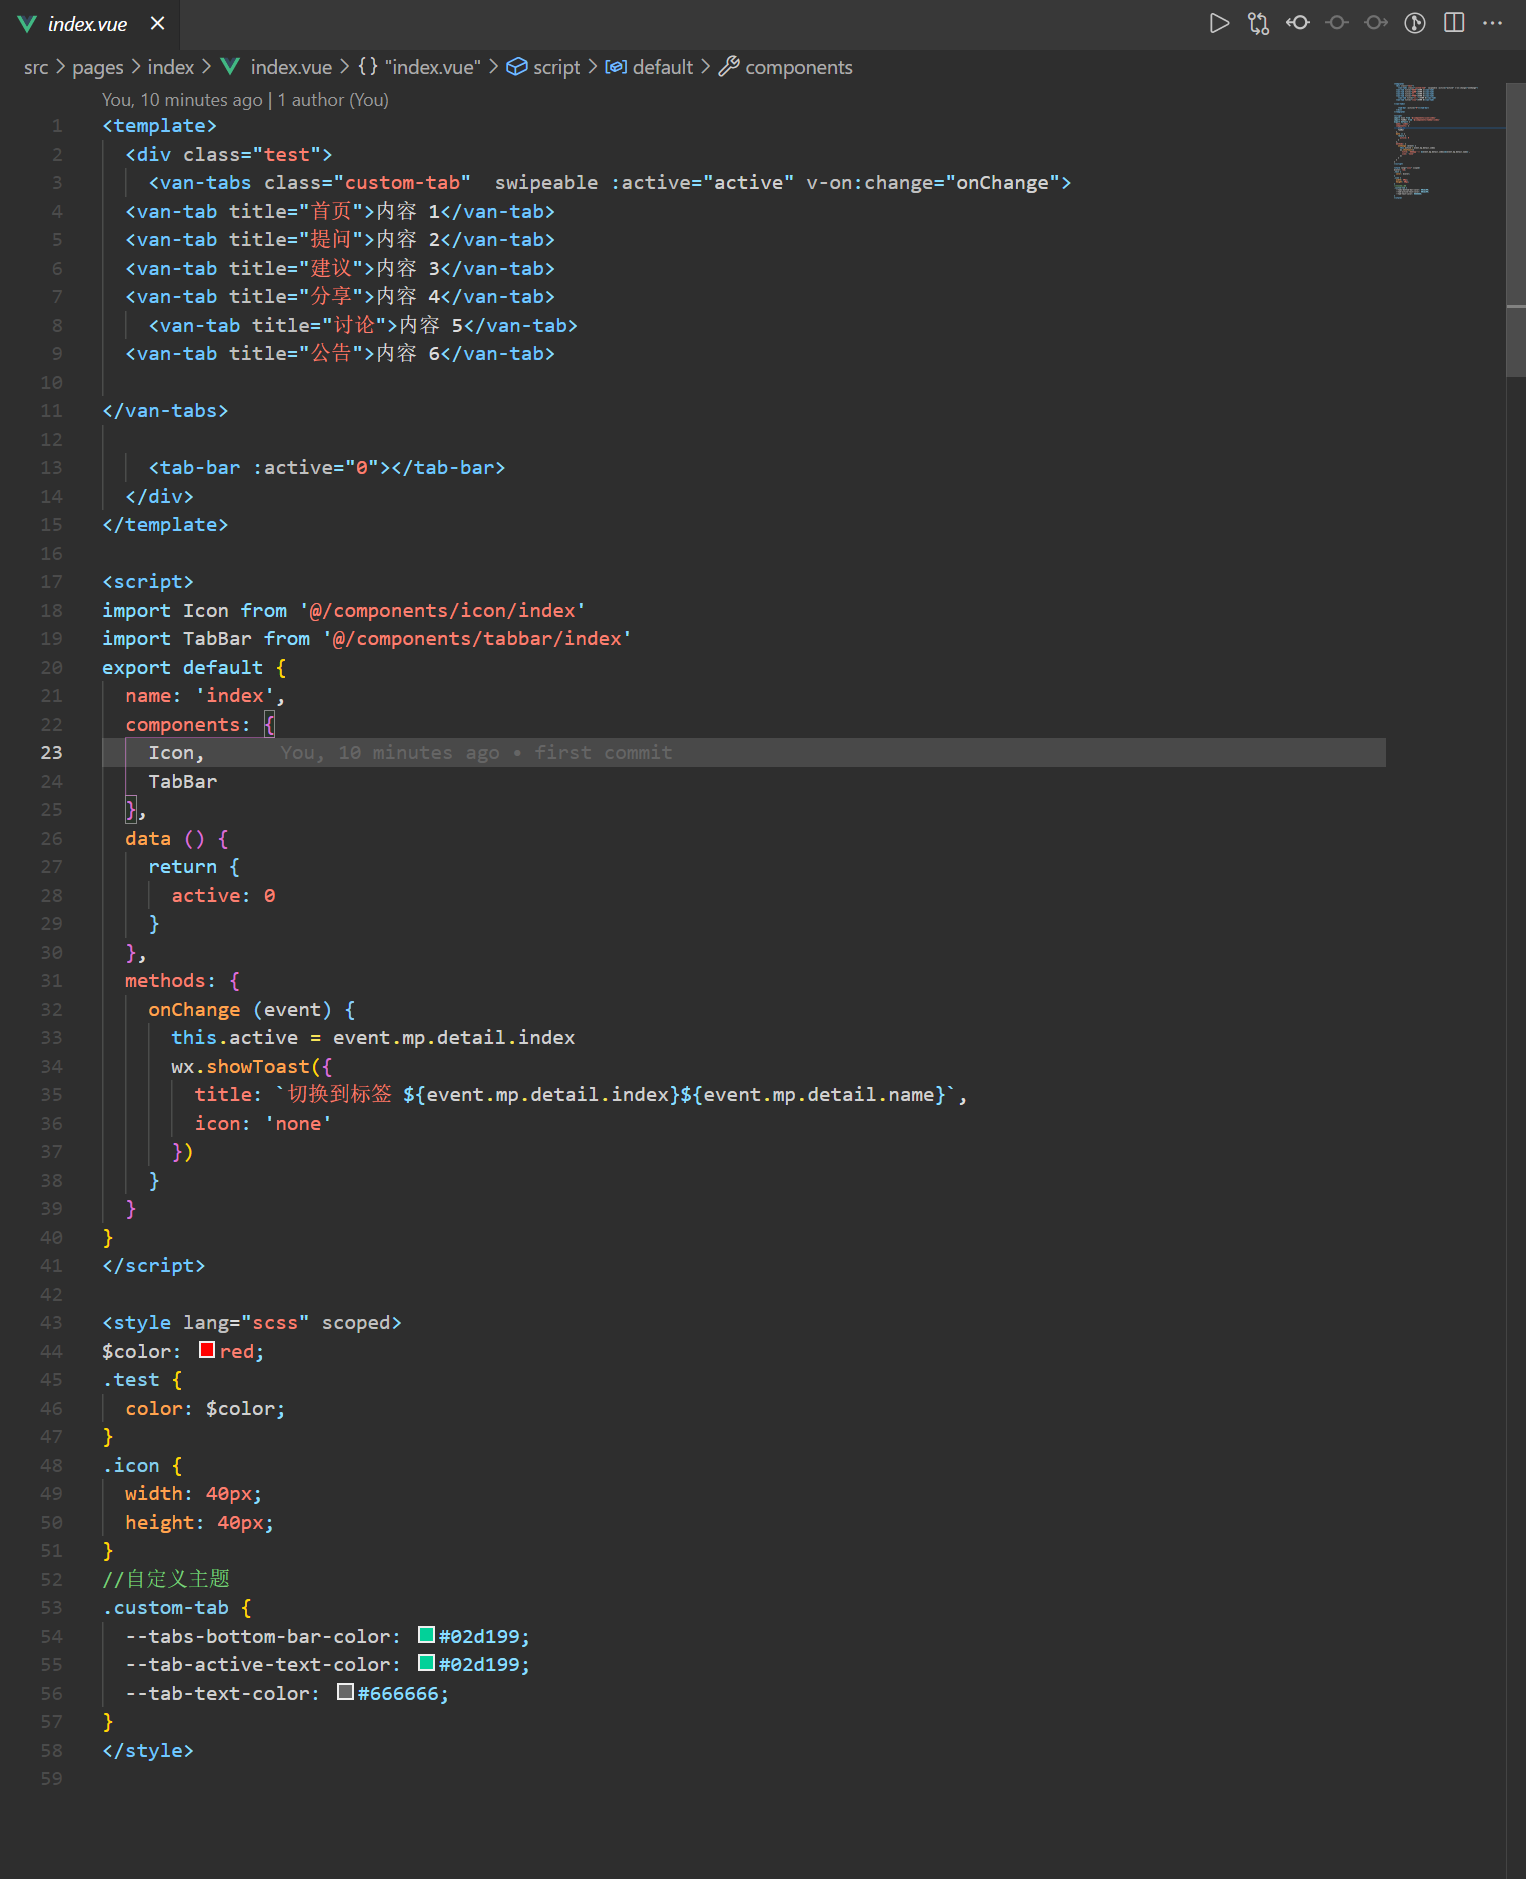Image resolution: width=1526 pixels, height=1879 pixels.
Task: Click the Vue logo icon in the tab
Action: point(28,24)
